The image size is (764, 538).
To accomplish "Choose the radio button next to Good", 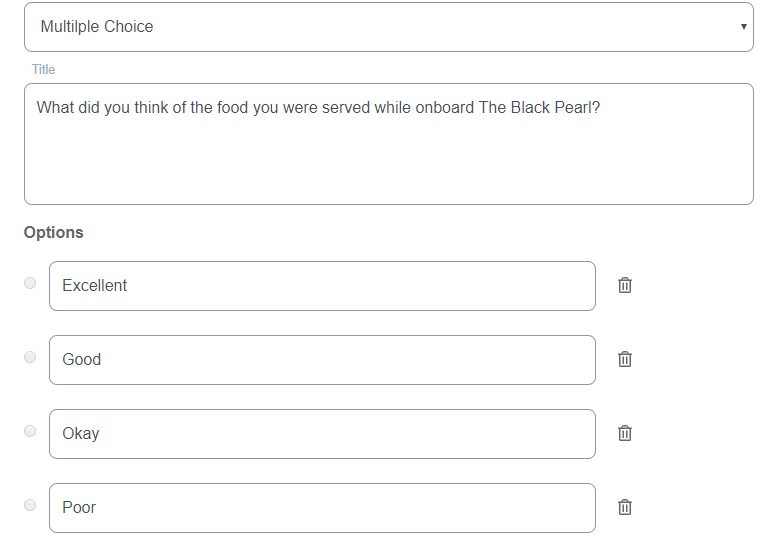I will 30,357.
